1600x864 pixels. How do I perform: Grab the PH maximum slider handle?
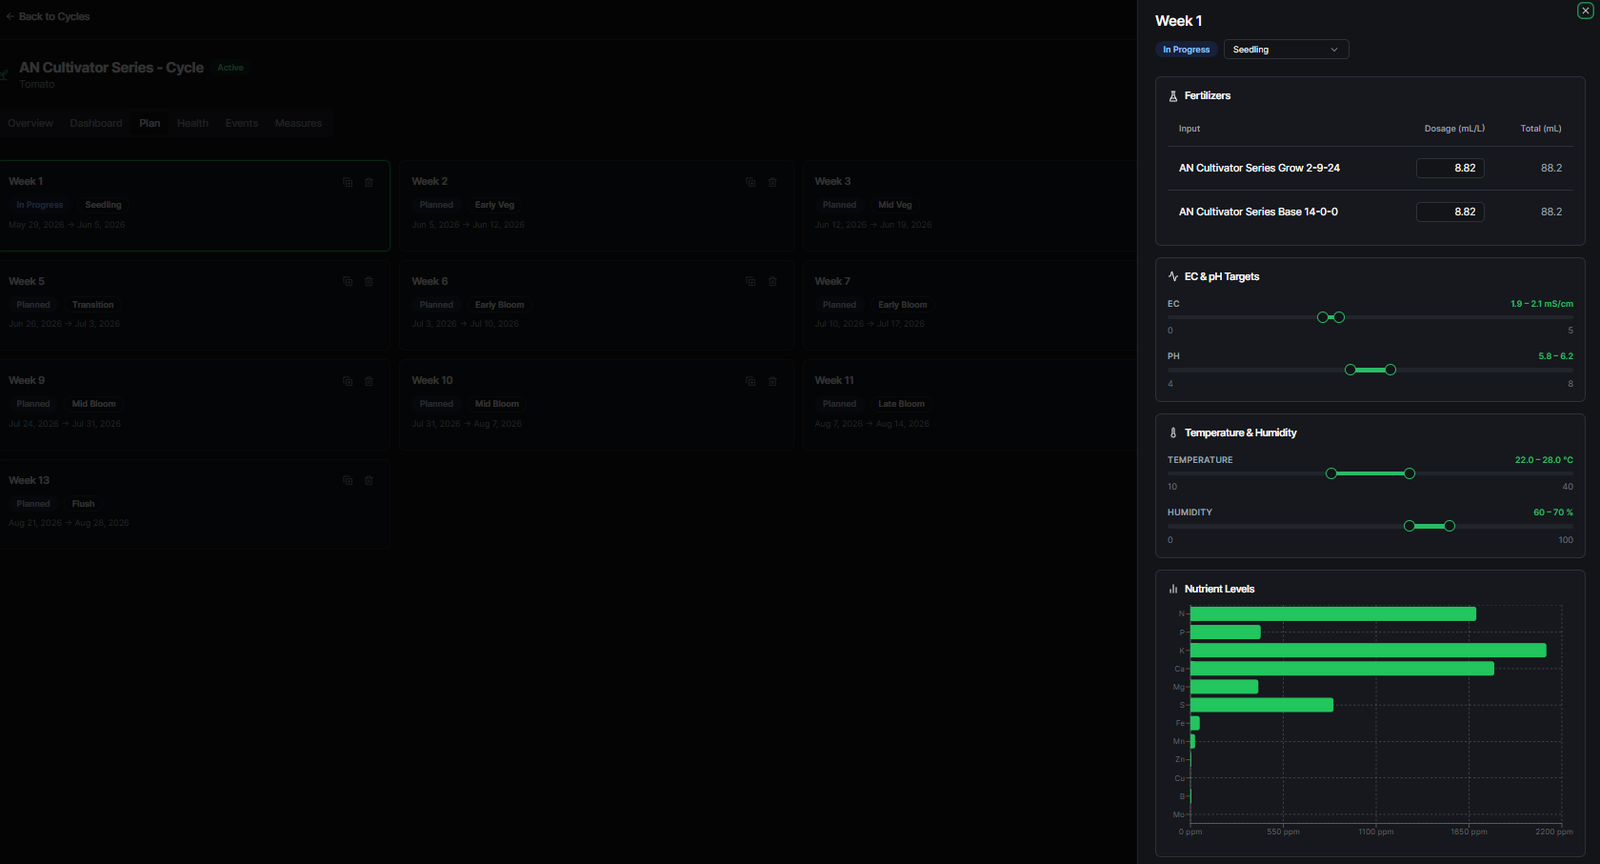click(1390, 370)
